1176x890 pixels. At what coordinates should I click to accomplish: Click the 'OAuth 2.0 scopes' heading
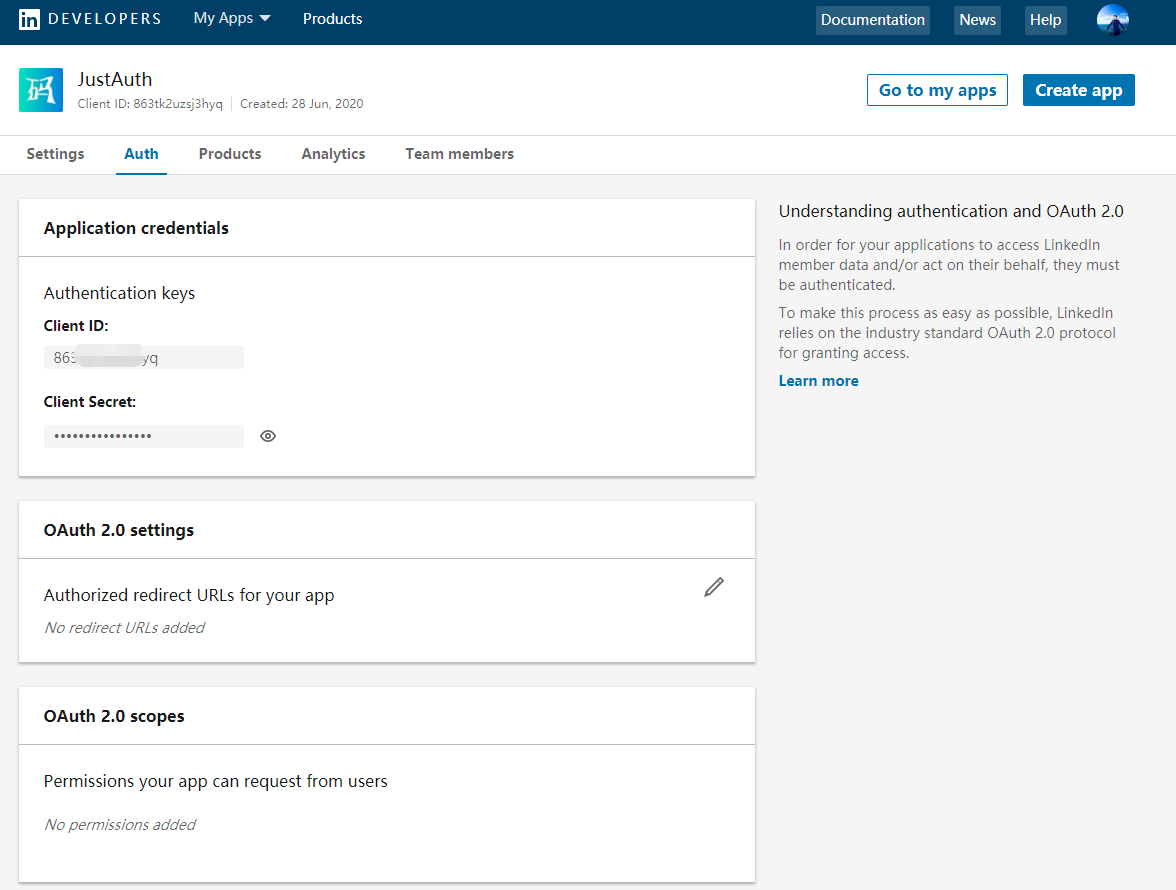point(114,716)
